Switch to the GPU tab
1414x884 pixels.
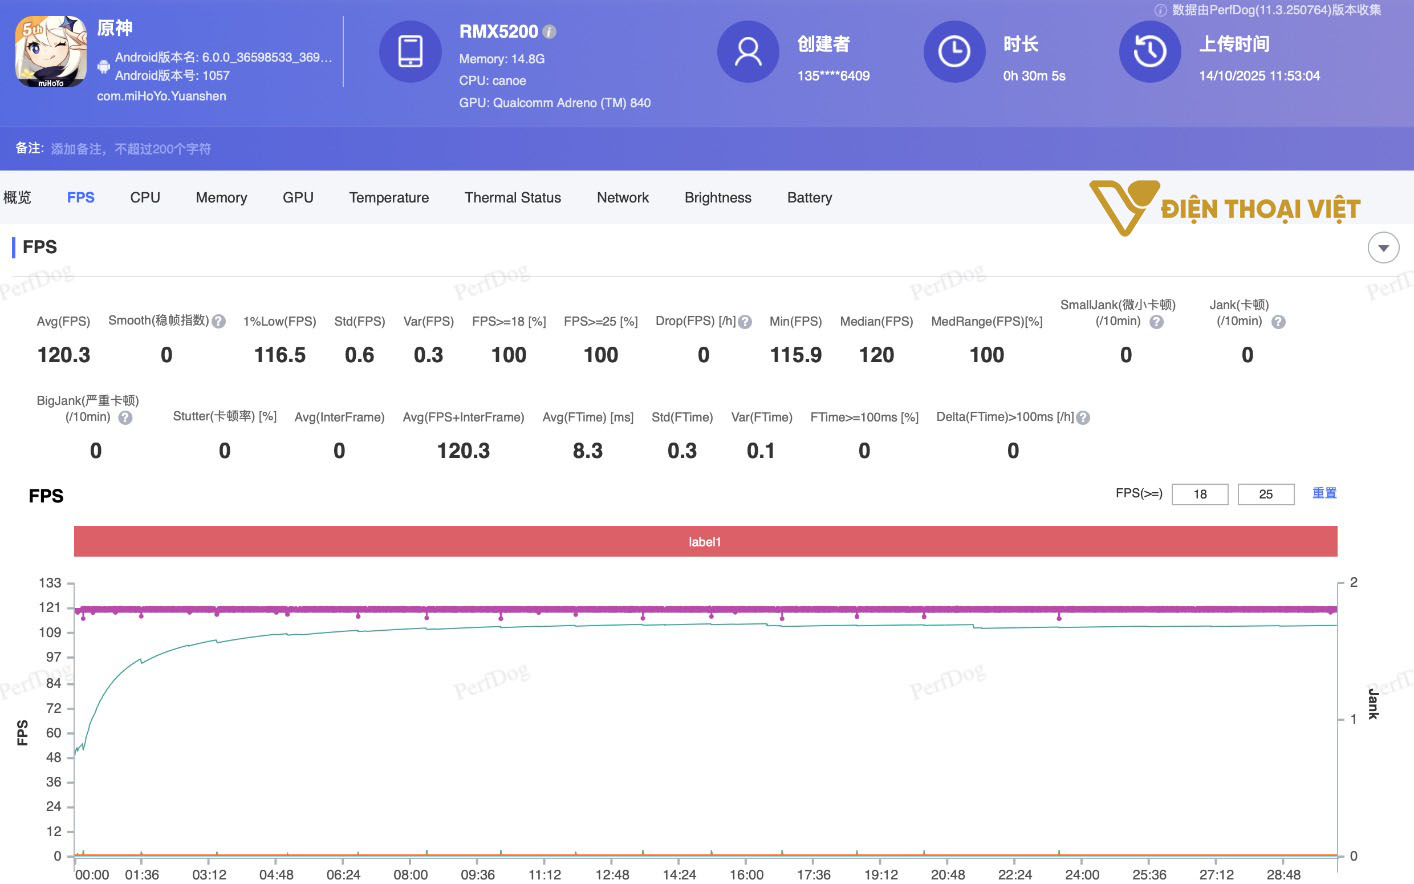297,197
